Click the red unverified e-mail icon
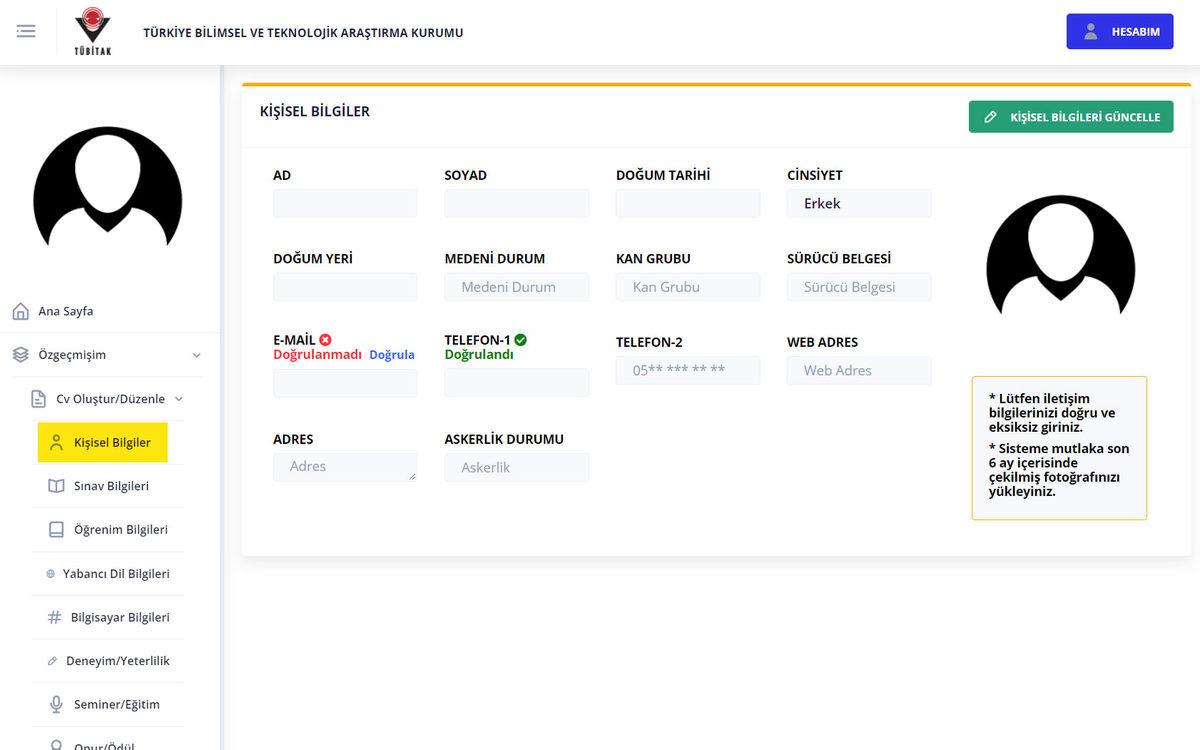The width and height of the screenshot is (1200, 750). tap(325, 340)
